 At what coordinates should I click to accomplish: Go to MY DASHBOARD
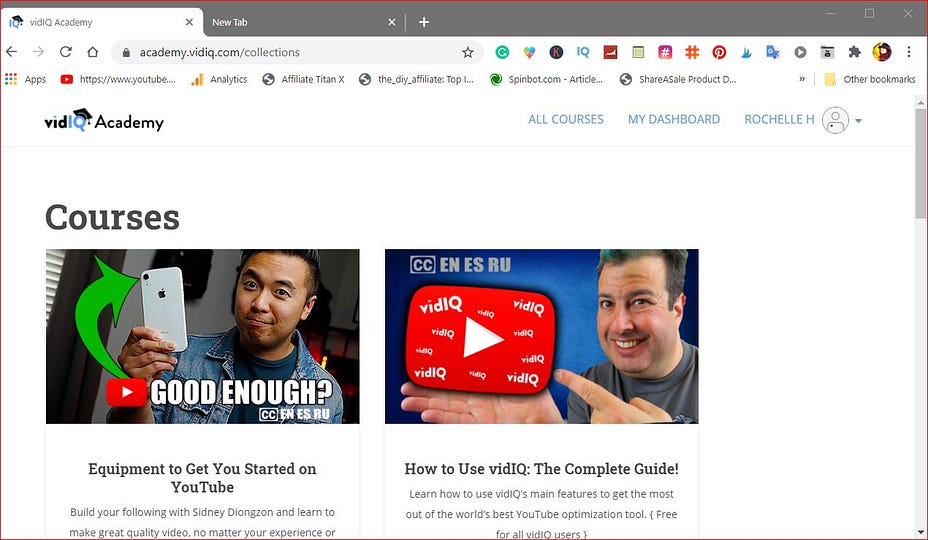click(x=674, y=120)
